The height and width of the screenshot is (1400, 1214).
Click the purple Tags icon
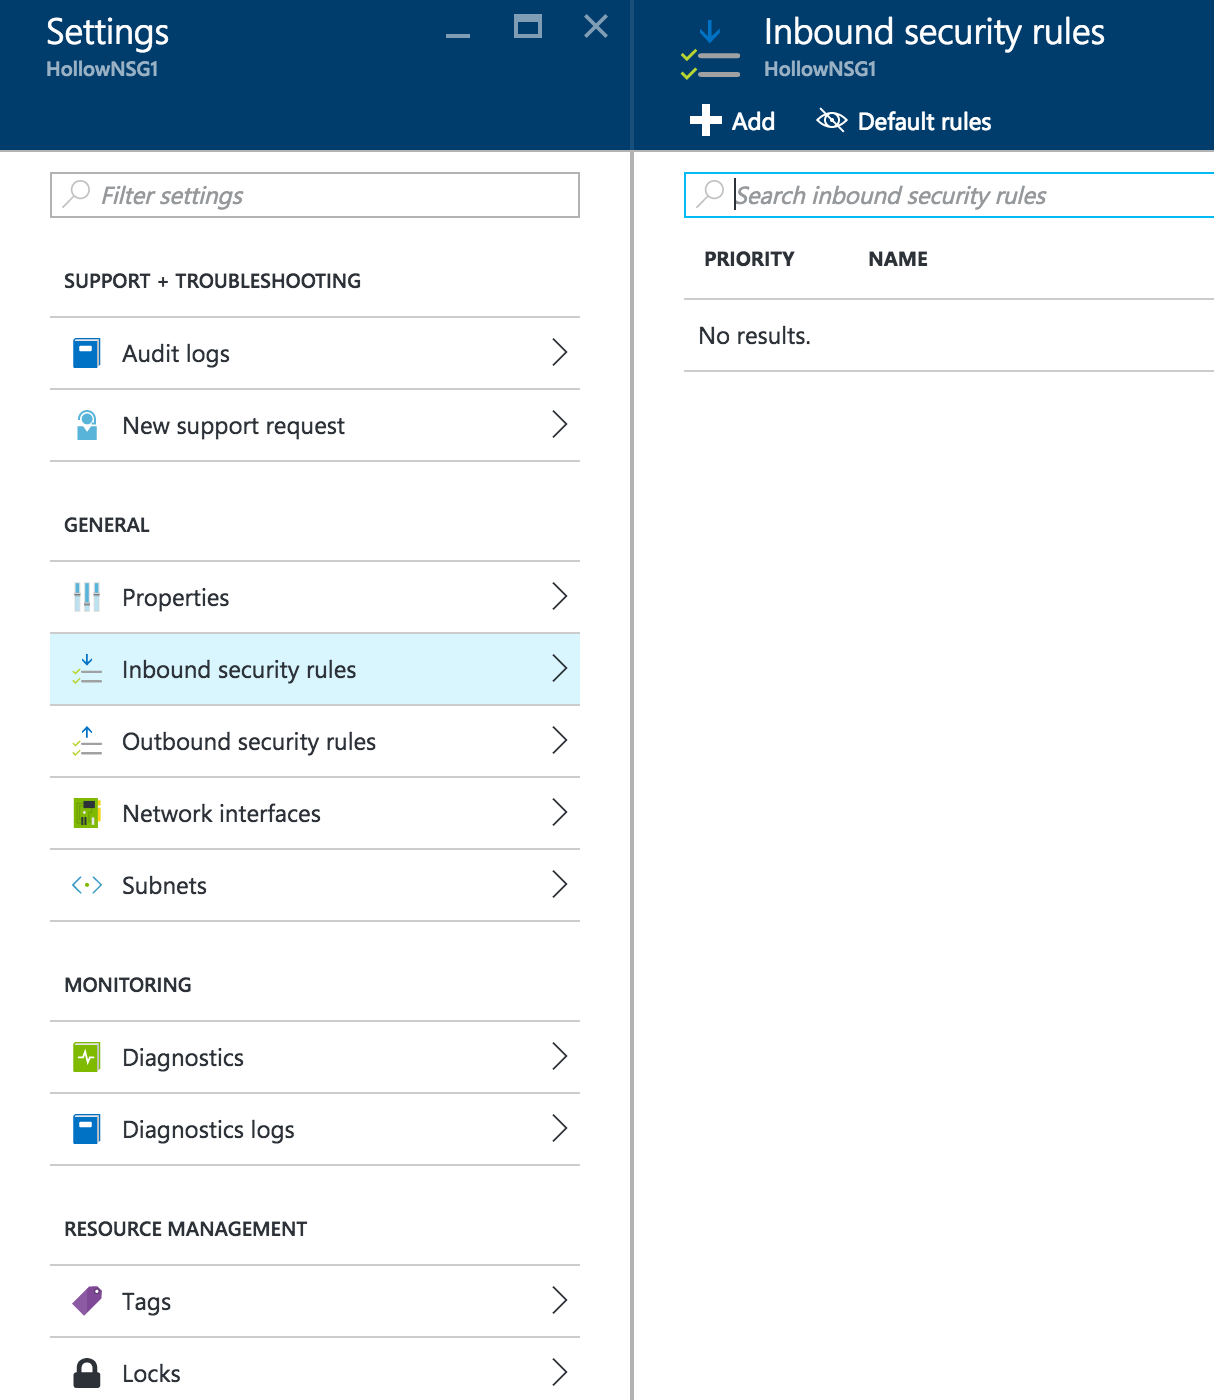87,1301
